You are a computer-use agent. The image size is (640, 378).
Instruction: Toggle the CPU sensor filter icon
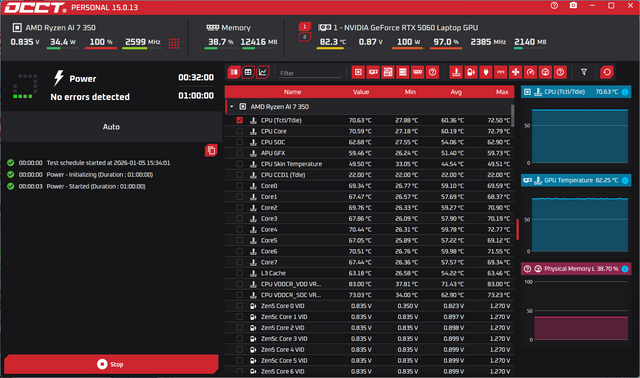(358, 72)
